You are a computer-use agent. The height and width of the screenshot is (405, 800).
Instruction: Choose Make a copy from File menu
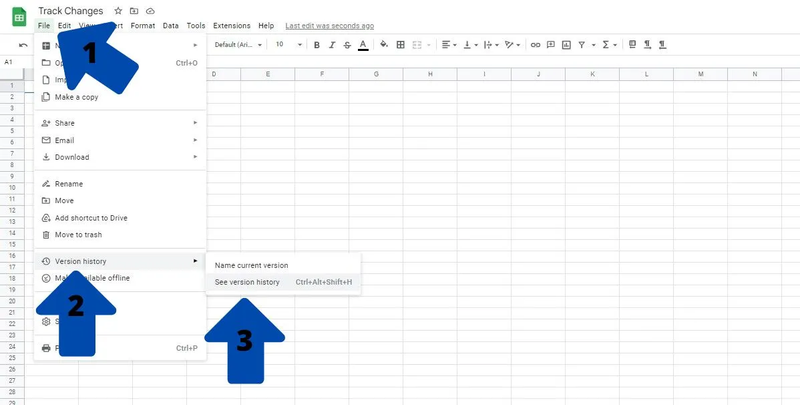tap(120, 97)
